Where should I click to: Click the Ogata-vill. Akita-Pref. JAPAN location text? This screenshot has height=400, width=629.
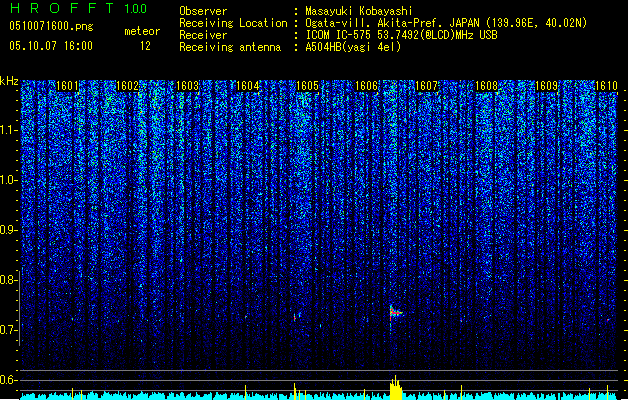(x=446, y=23)
